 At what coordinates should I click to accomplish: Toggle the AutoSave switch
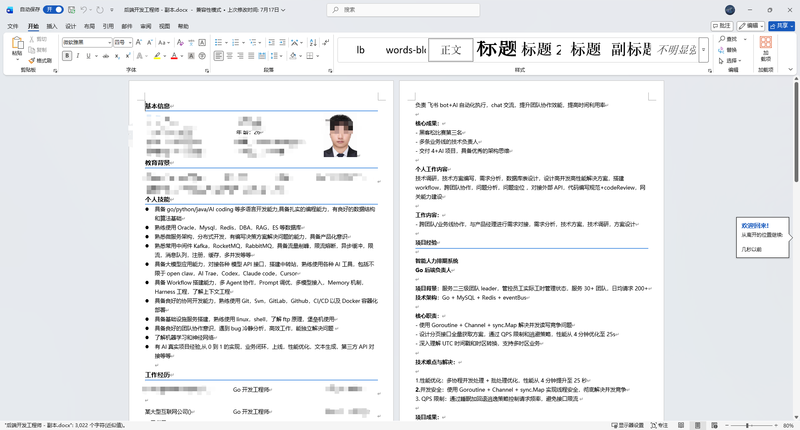(x=53, y=10)
